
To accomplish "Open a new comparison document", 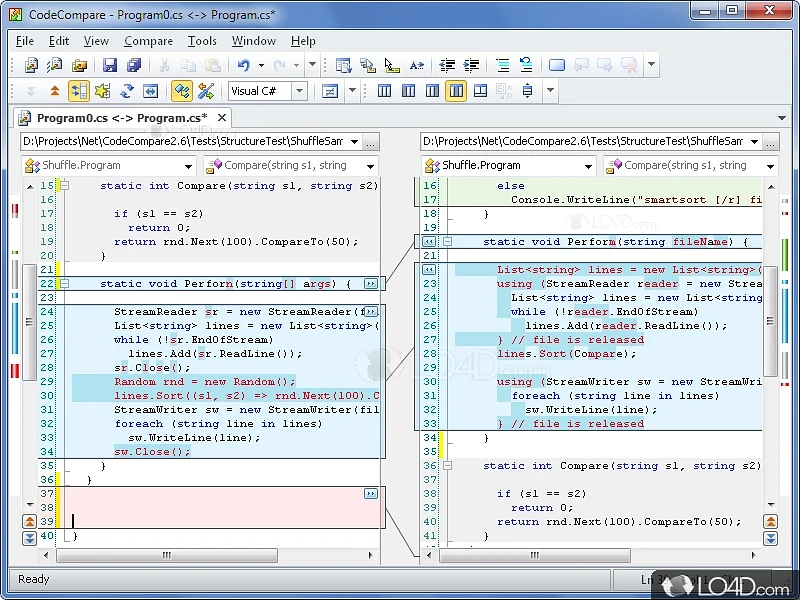I will (31, 65).
